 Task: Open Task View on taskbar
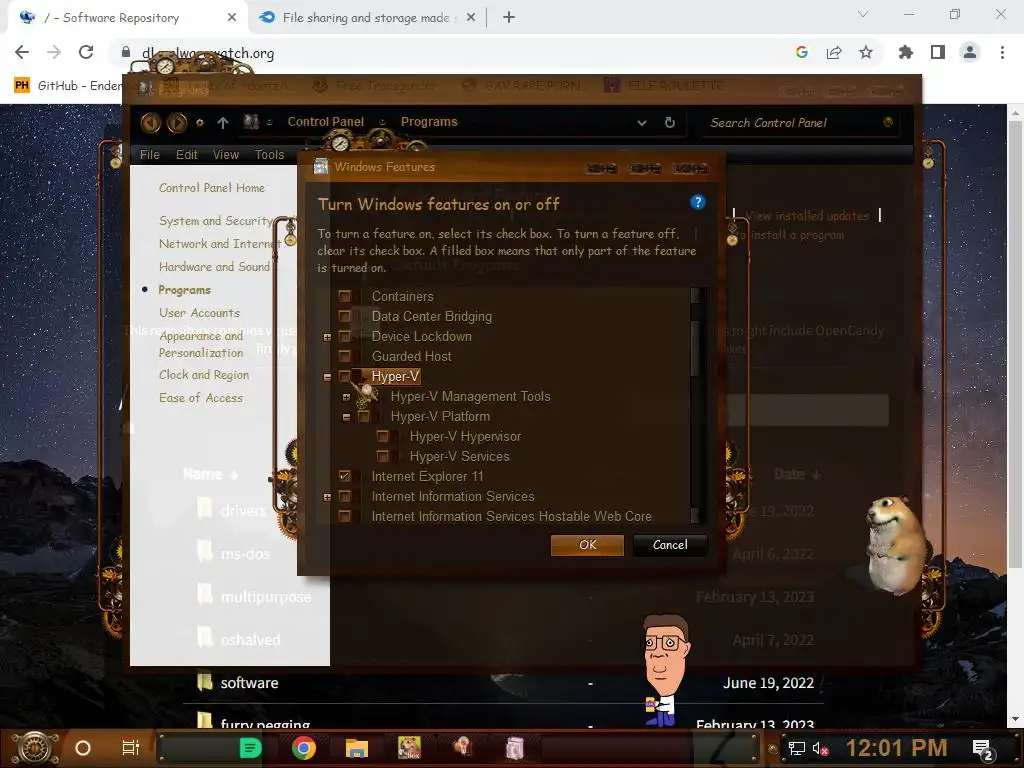coord(131,748)
